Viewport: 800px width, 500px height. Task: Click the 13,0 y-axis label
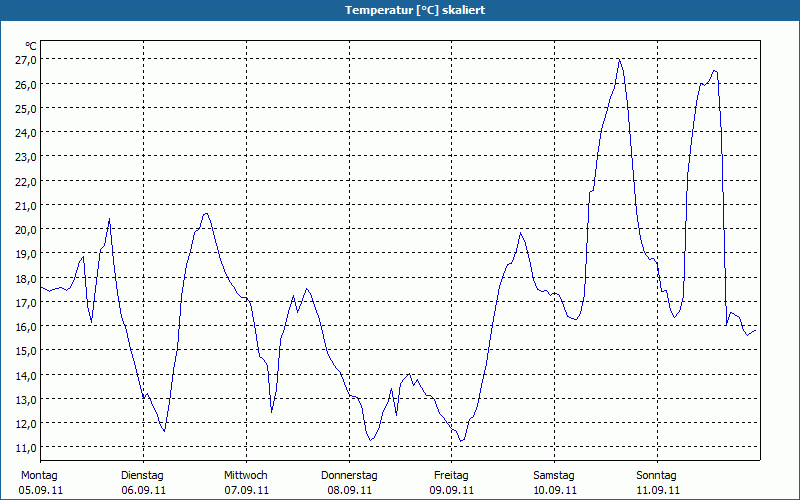26,399
